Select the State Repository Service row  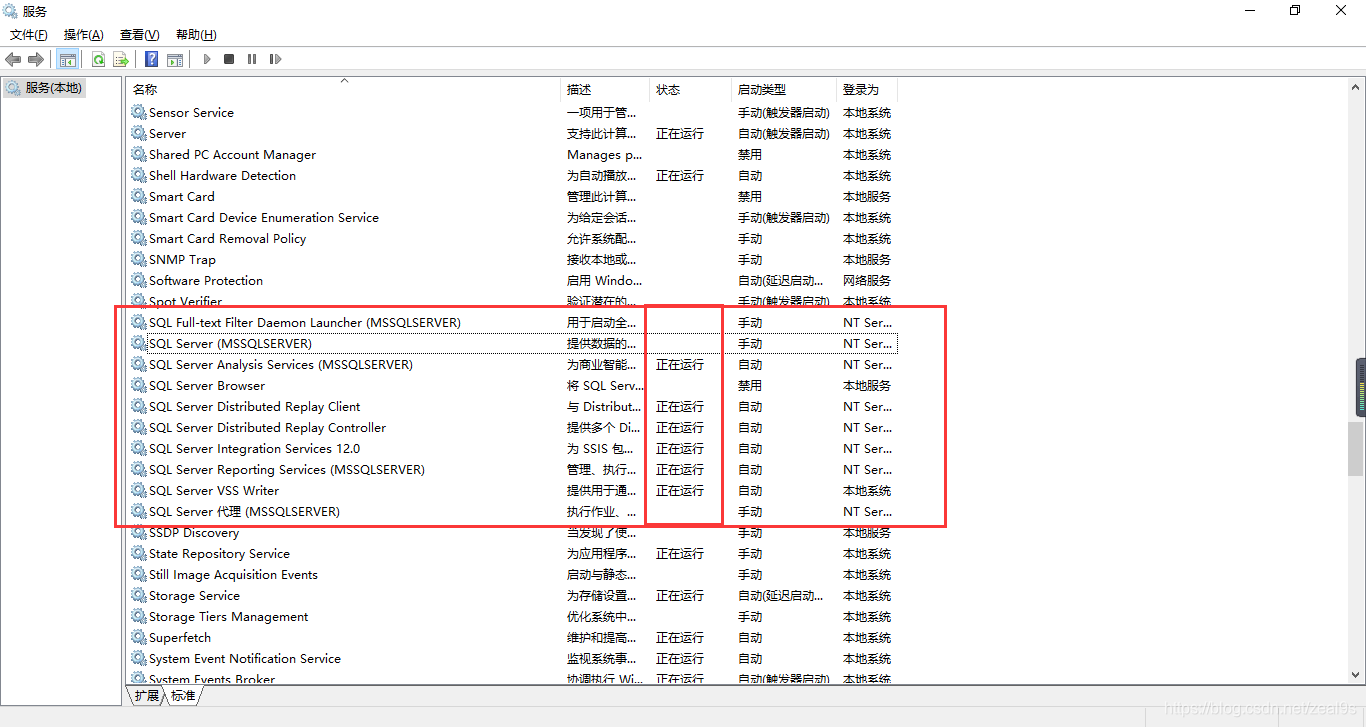click(x=513, y=554)
